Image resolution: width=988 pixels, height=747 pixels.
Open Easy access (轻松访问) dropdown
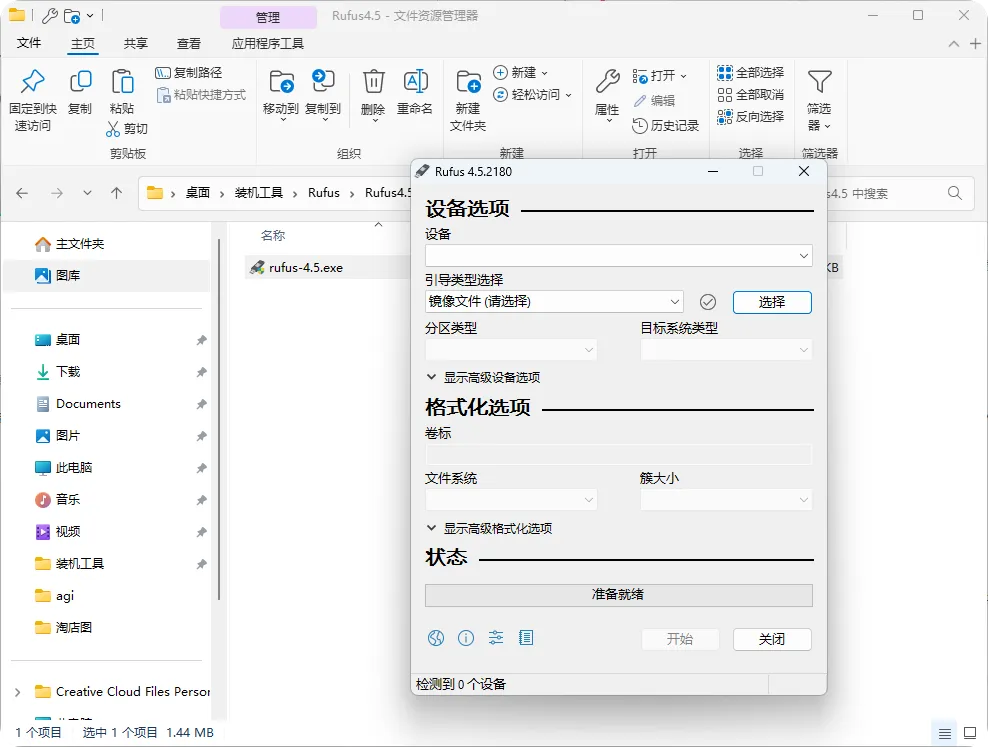click(532, 94)
